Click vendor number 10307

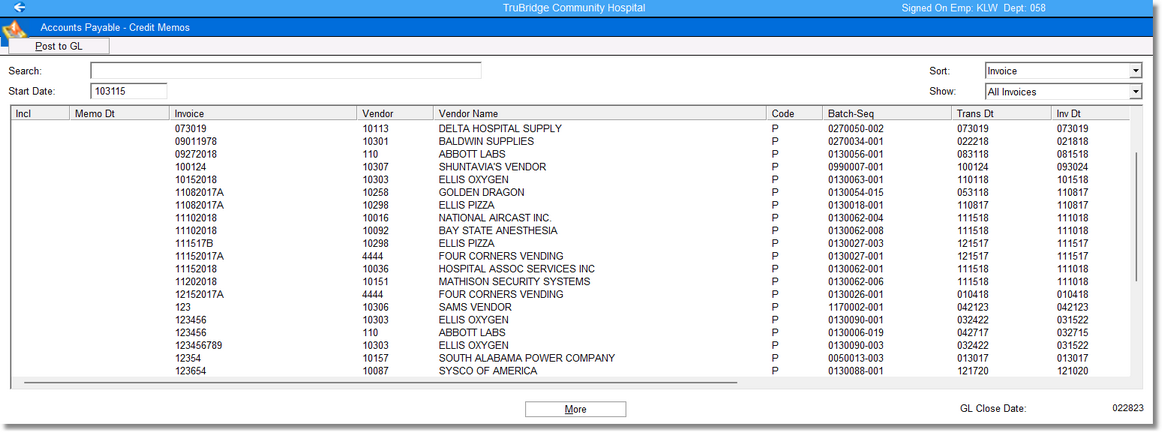pyautogui.click(x=375, y=167)
